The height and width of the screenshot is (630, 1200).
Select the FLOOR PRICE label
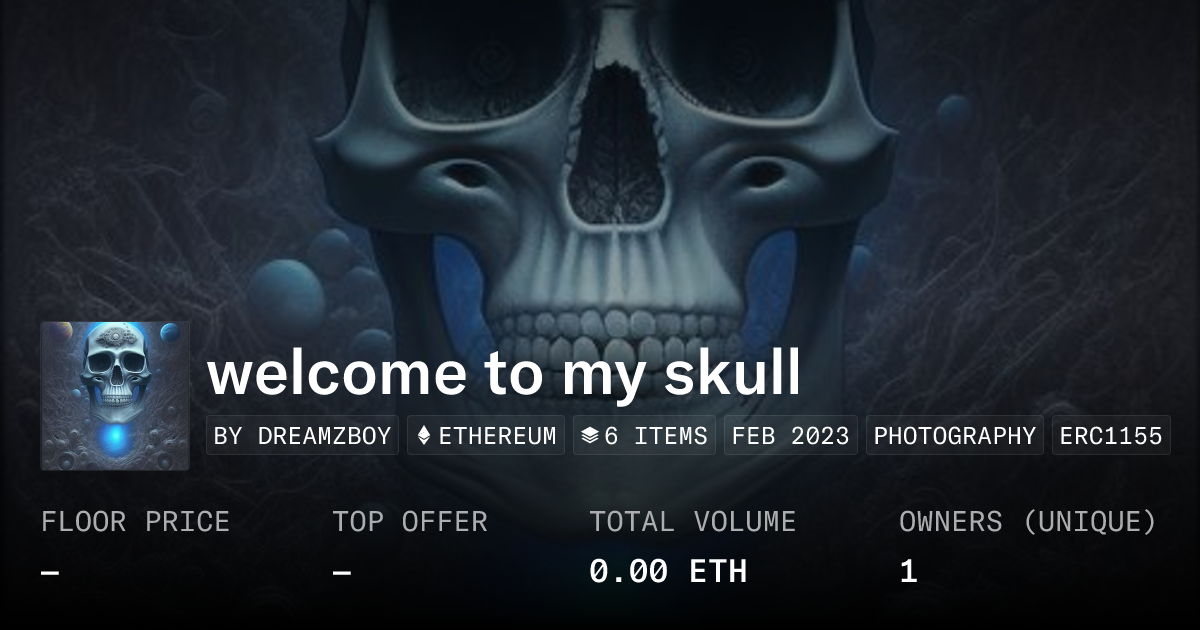135,522
